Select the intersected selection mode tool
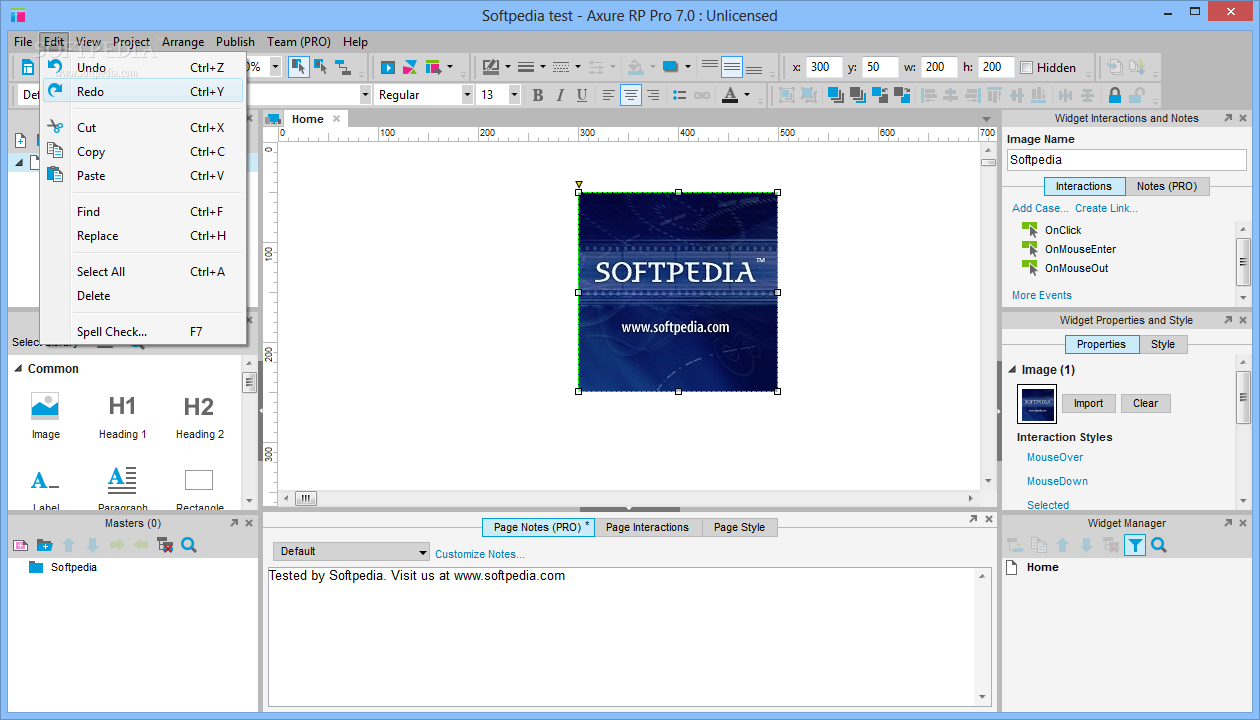The image size is (1260, 720). 299,67
